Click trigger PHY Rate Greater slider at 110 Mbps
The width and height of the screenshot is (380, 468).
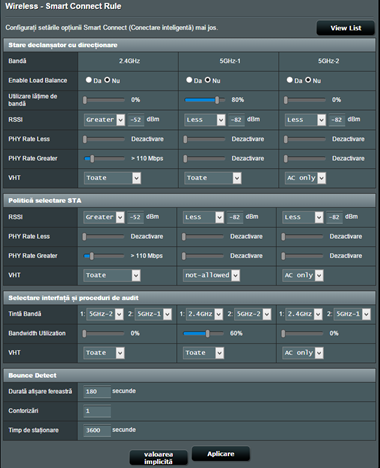(x=104, y=159)
